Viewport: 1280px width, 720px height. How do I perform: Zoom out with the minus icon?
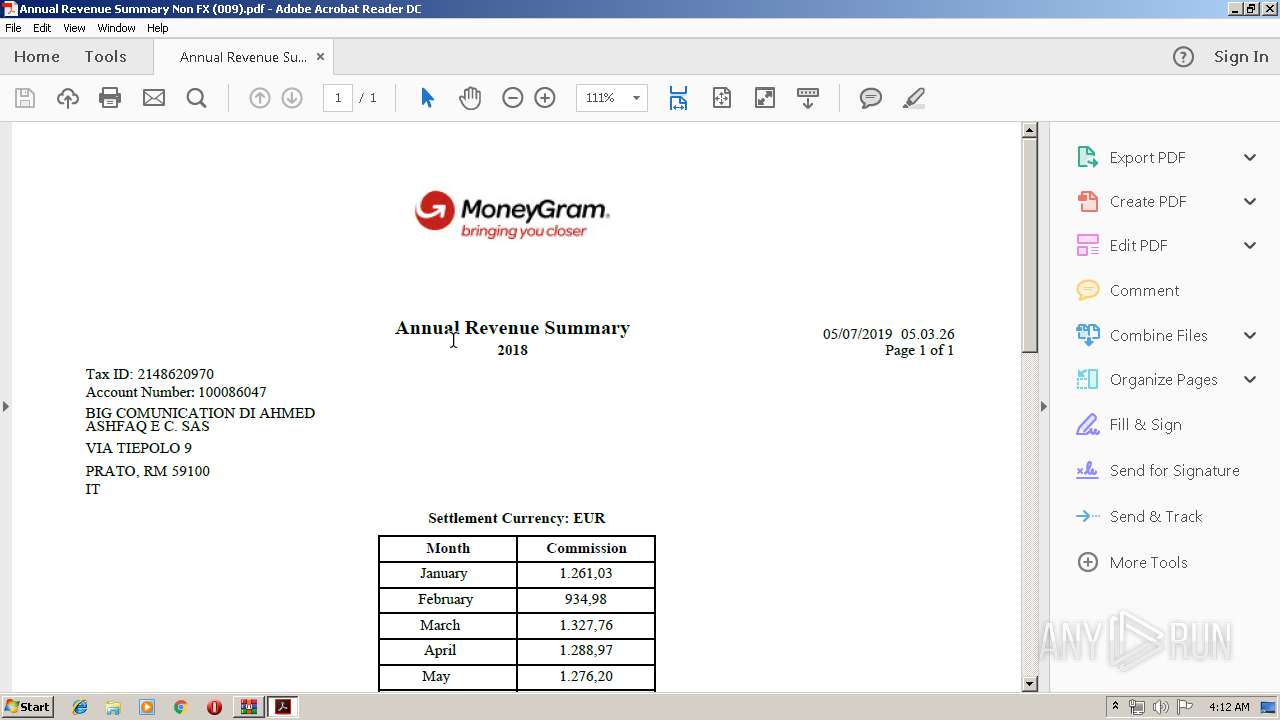point(513,98)
